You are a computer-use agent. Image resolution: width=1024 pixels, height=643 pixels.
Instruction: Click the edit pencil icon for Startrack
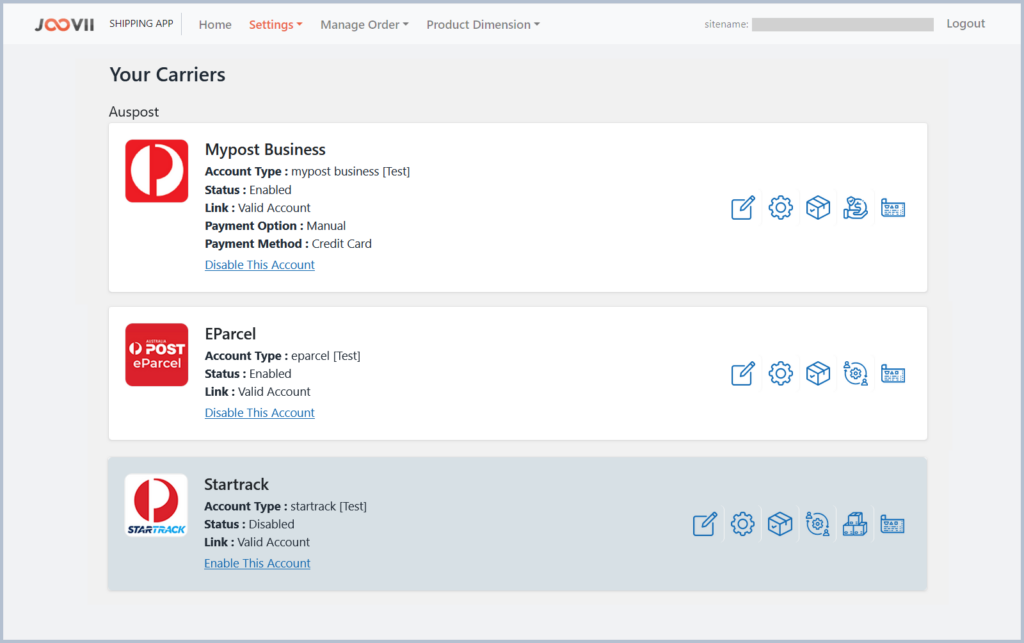(x=705, y=524)
